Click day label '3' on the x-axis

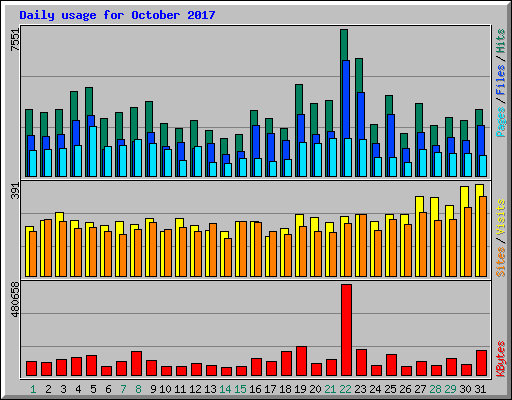pos(63,389)
